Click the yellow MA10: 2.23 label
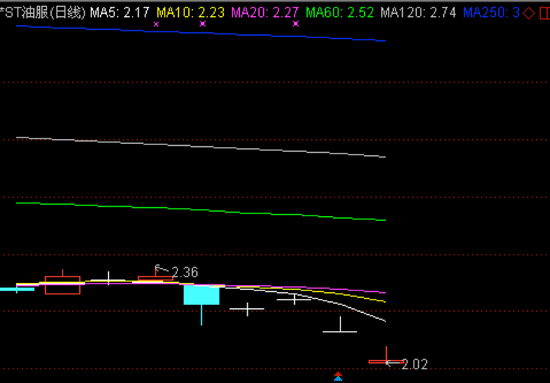Viewport: 550px width, 383px height. (x=190, y=13)
